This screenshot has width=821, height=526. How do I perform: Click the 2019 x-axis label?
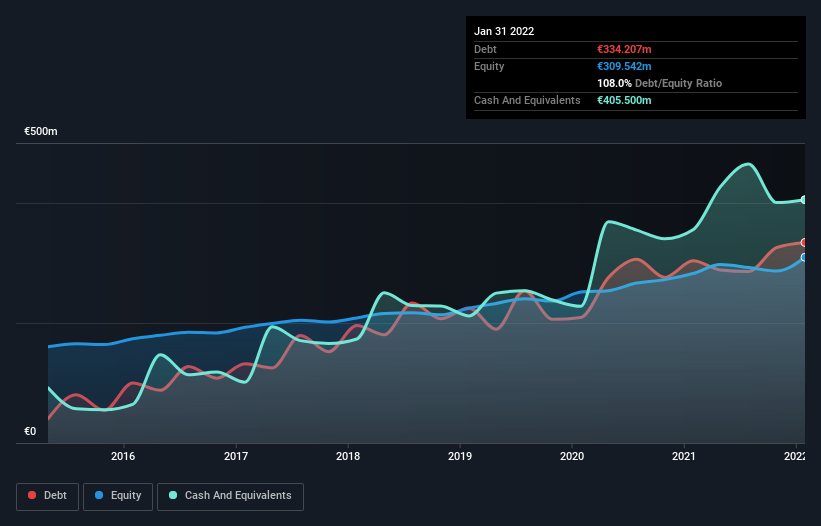[x=460, y=456]
